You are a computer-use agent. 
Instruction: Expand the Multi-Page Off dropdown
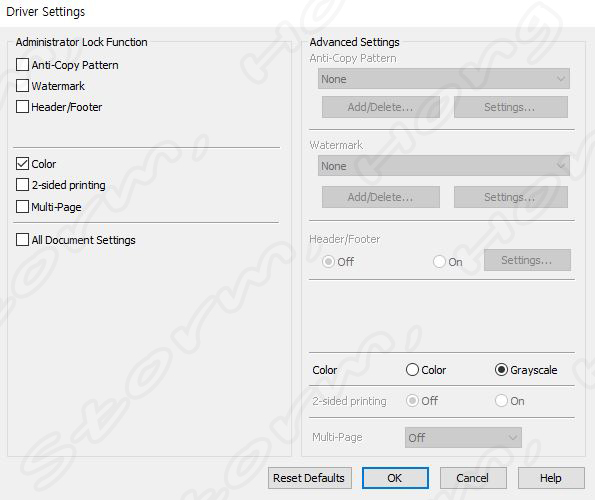[x=463, y=437]
